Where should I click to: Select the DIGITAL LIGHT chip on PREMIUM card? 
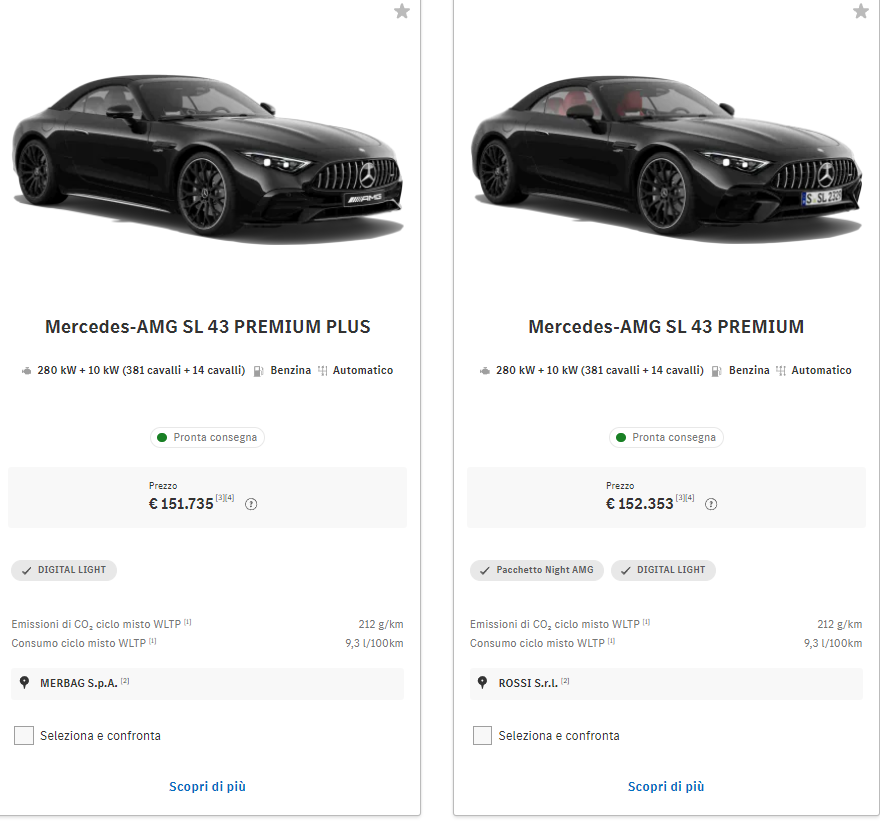[x=663, y=570]
